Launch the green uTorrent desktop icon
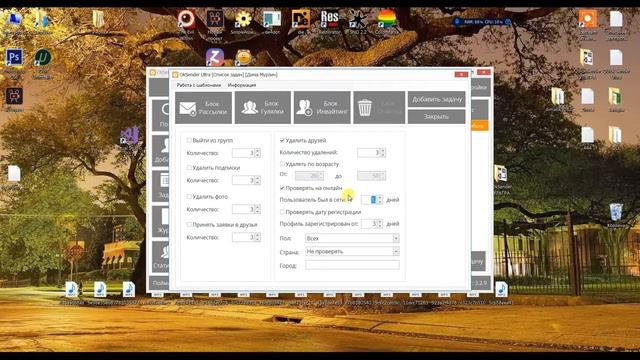 coord(42,58)
